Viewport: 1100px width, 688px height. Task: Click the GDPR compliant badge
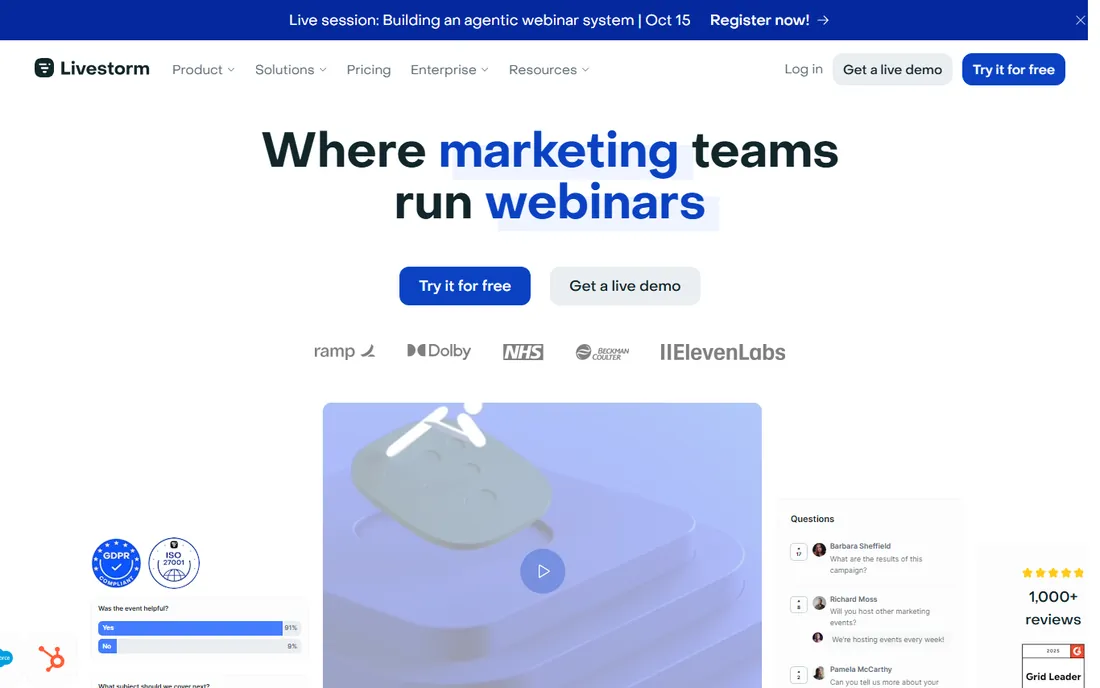coord(116,562)
